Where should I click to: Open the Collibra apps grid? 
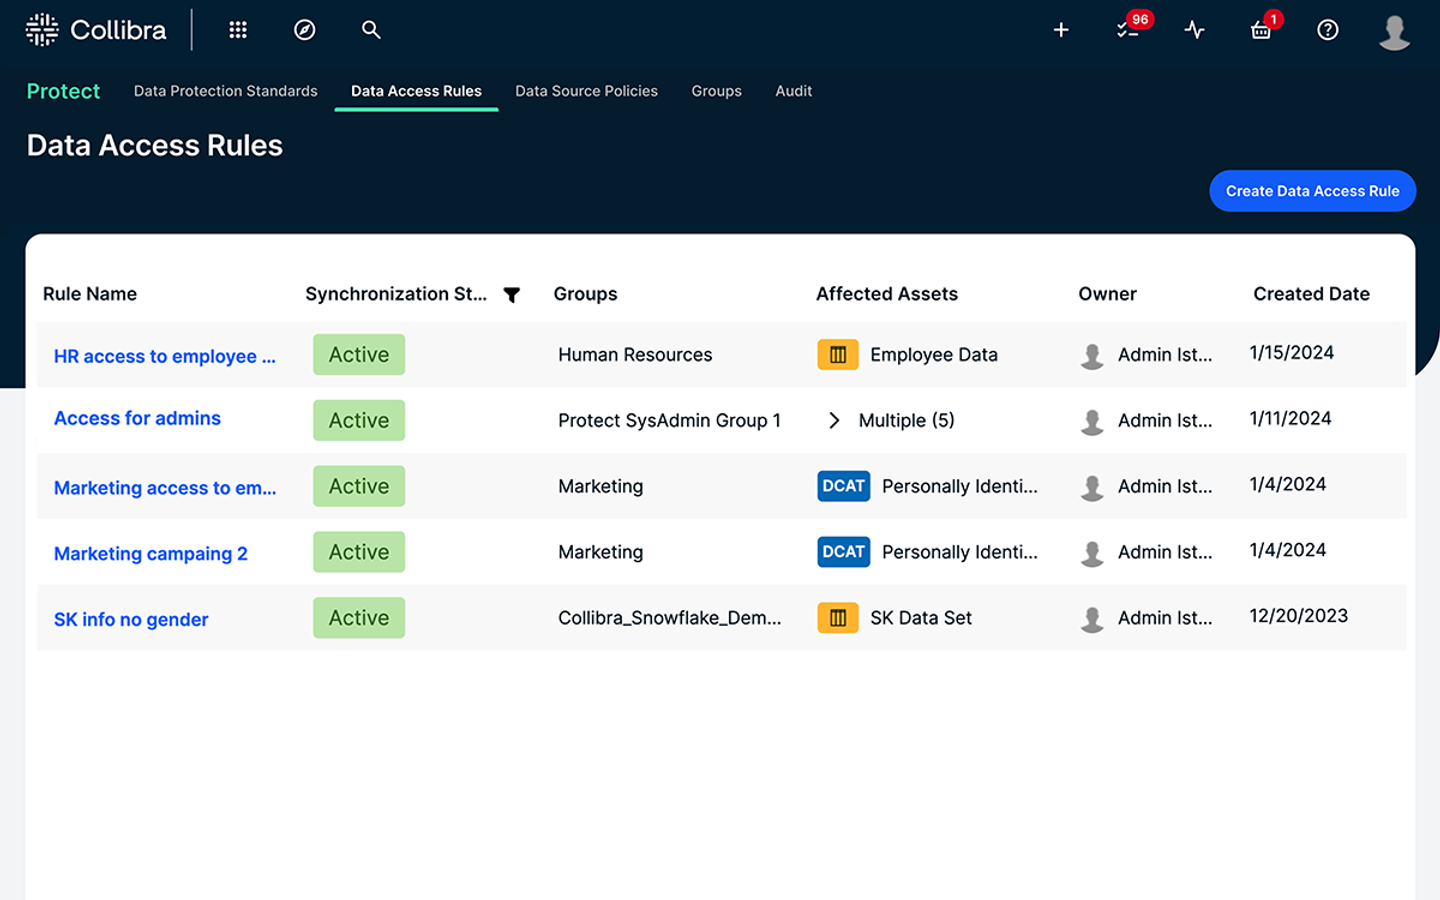[237, 30]
